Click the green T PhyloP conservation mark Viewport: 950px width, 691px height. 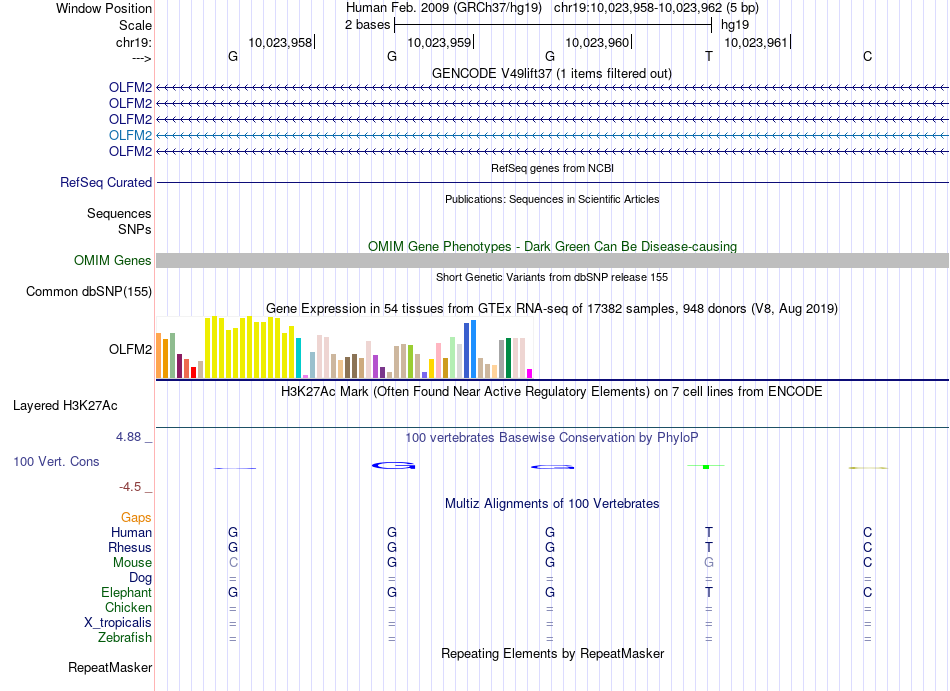pos(706,466)
